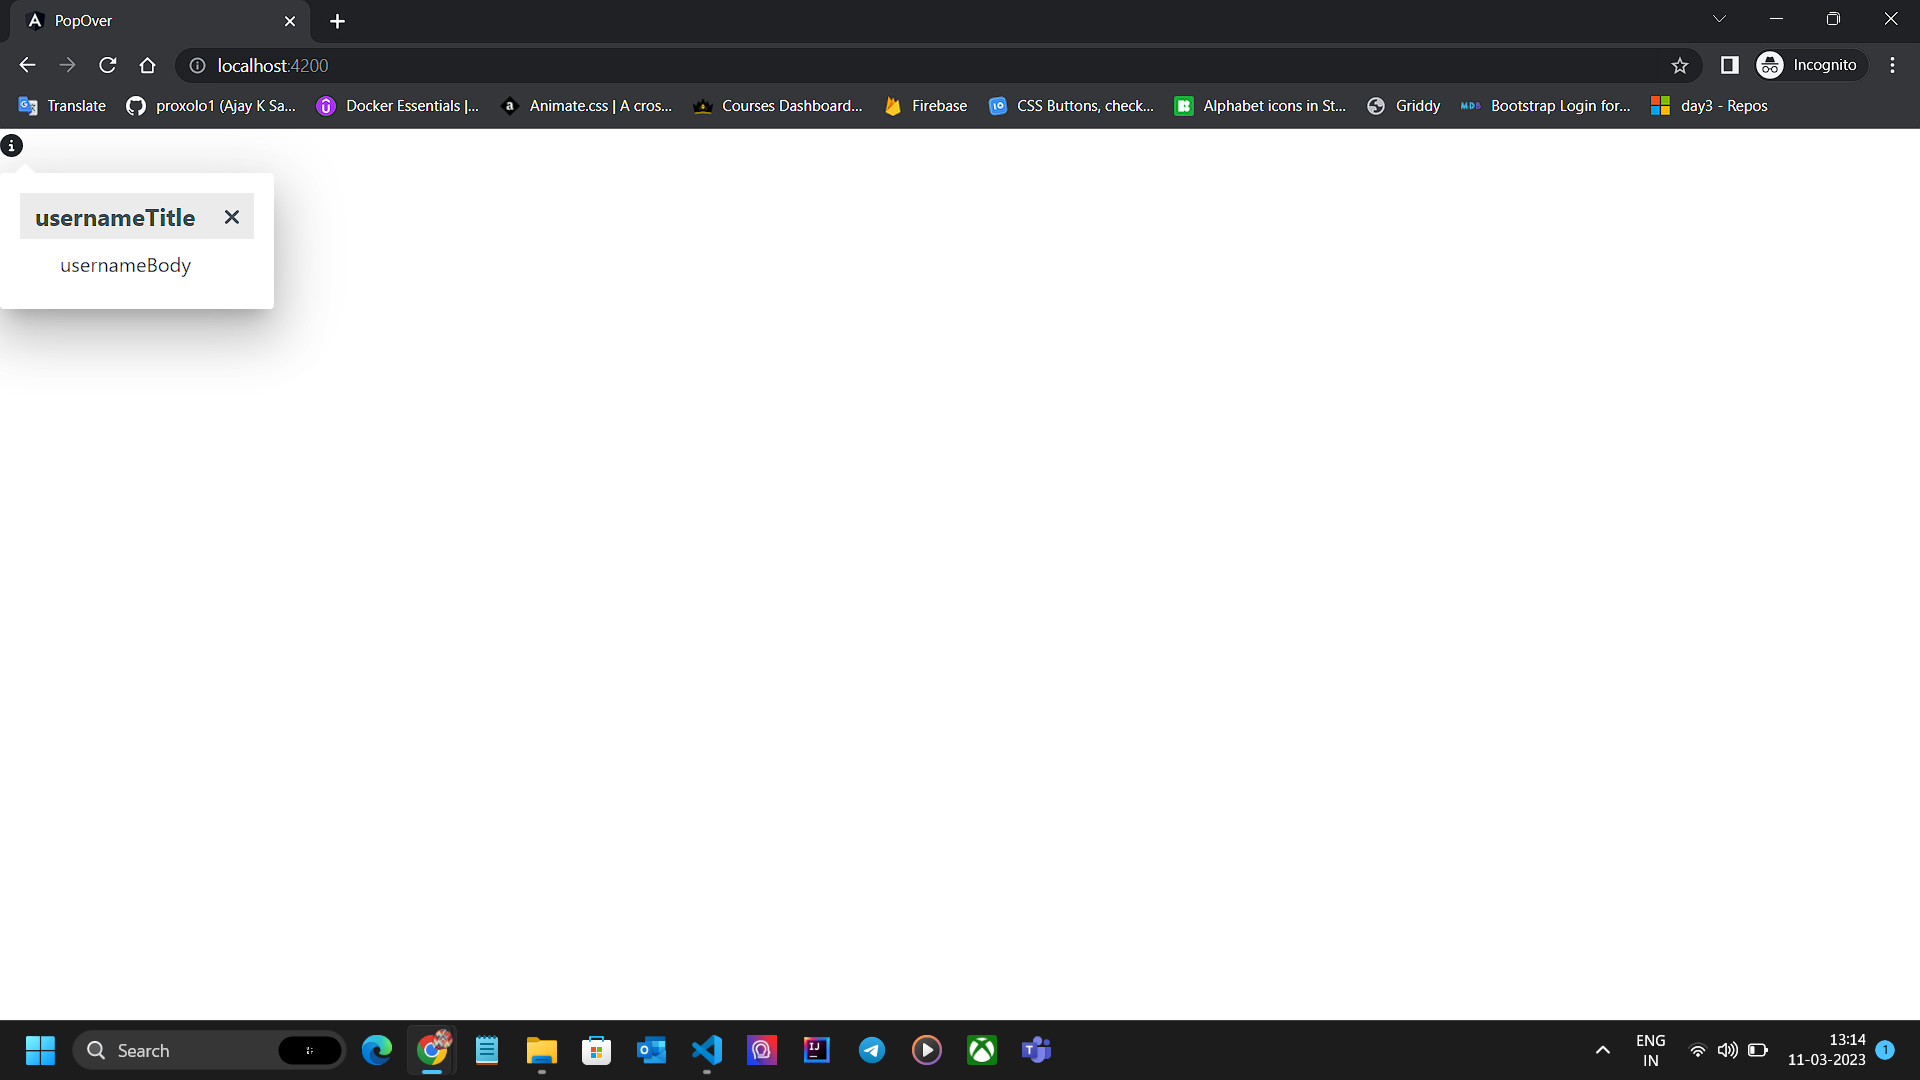Open Visual Studio Code from taskbar
Image resolution: width=1920 pixels, height=1080 pixels.
pyautogui.click(x=707, y=1050)
